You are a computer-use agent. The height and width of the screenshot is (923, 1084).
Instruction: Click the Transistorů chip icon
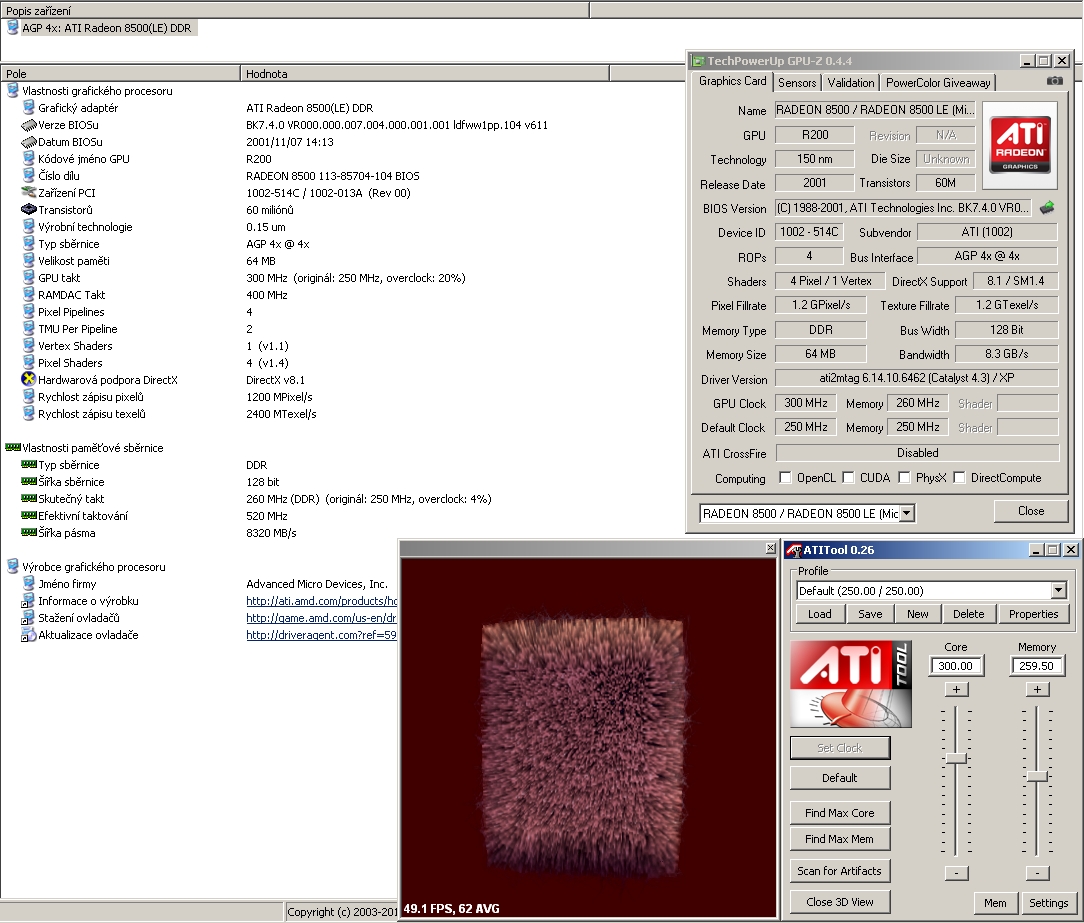coord(29,210)
